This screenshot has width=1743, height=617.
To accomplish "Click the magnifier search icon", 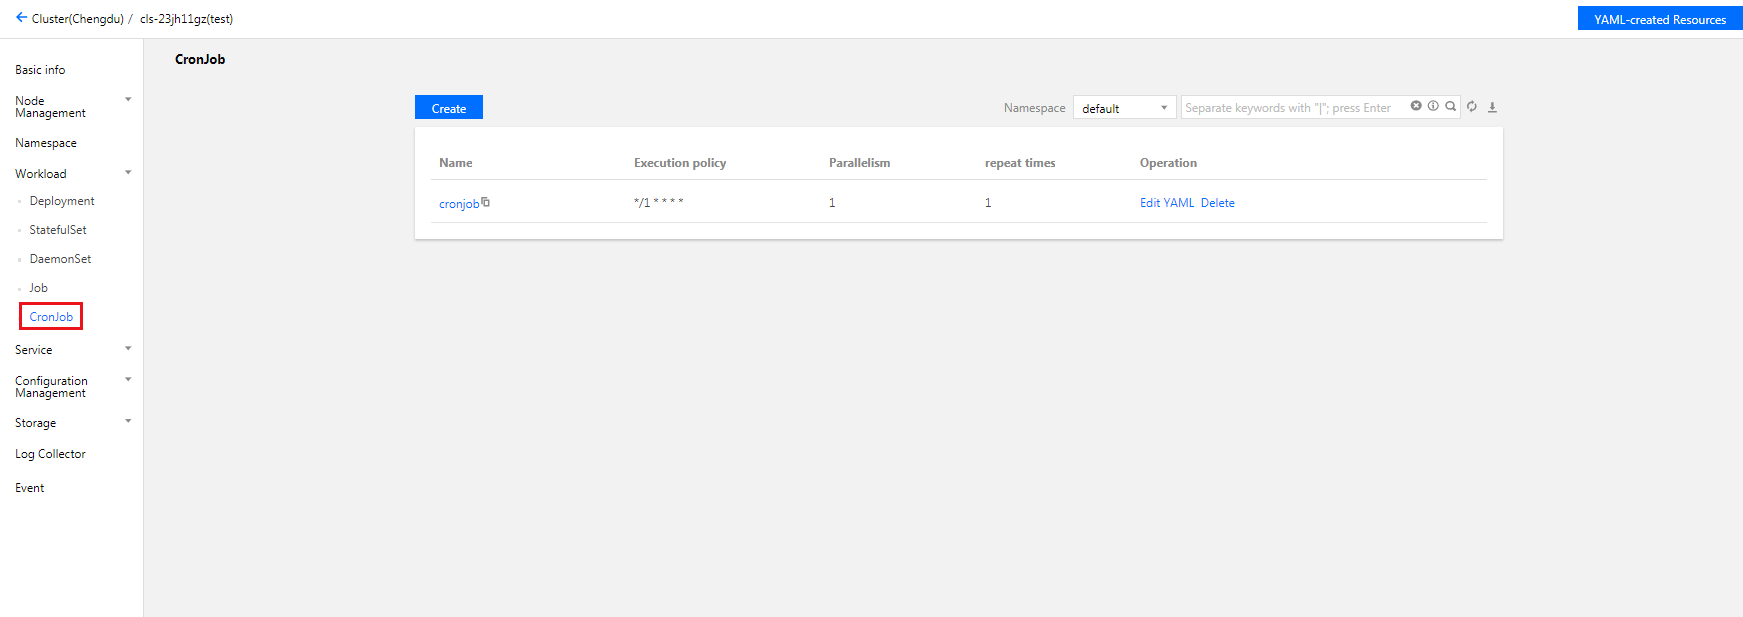I will (1450, 106).
